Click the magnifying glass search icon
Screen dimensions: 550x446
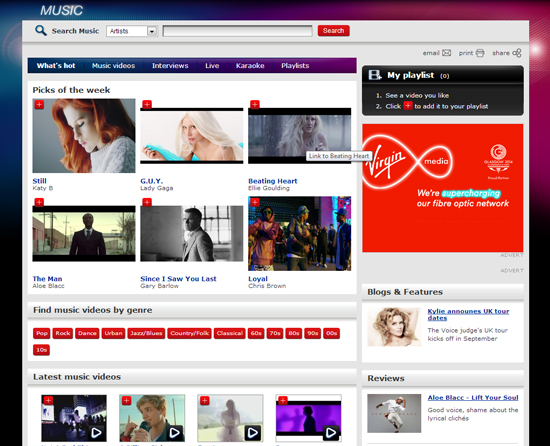[x=41, y=31]
